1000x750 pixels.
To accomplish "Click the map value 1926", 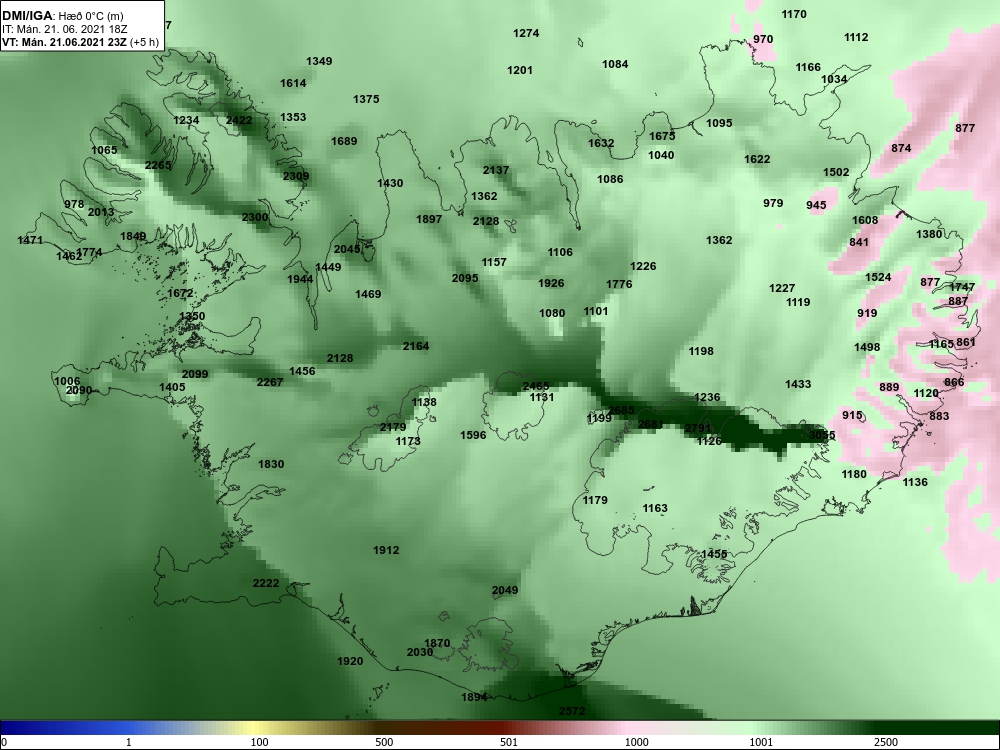I will tap(551, 283).
